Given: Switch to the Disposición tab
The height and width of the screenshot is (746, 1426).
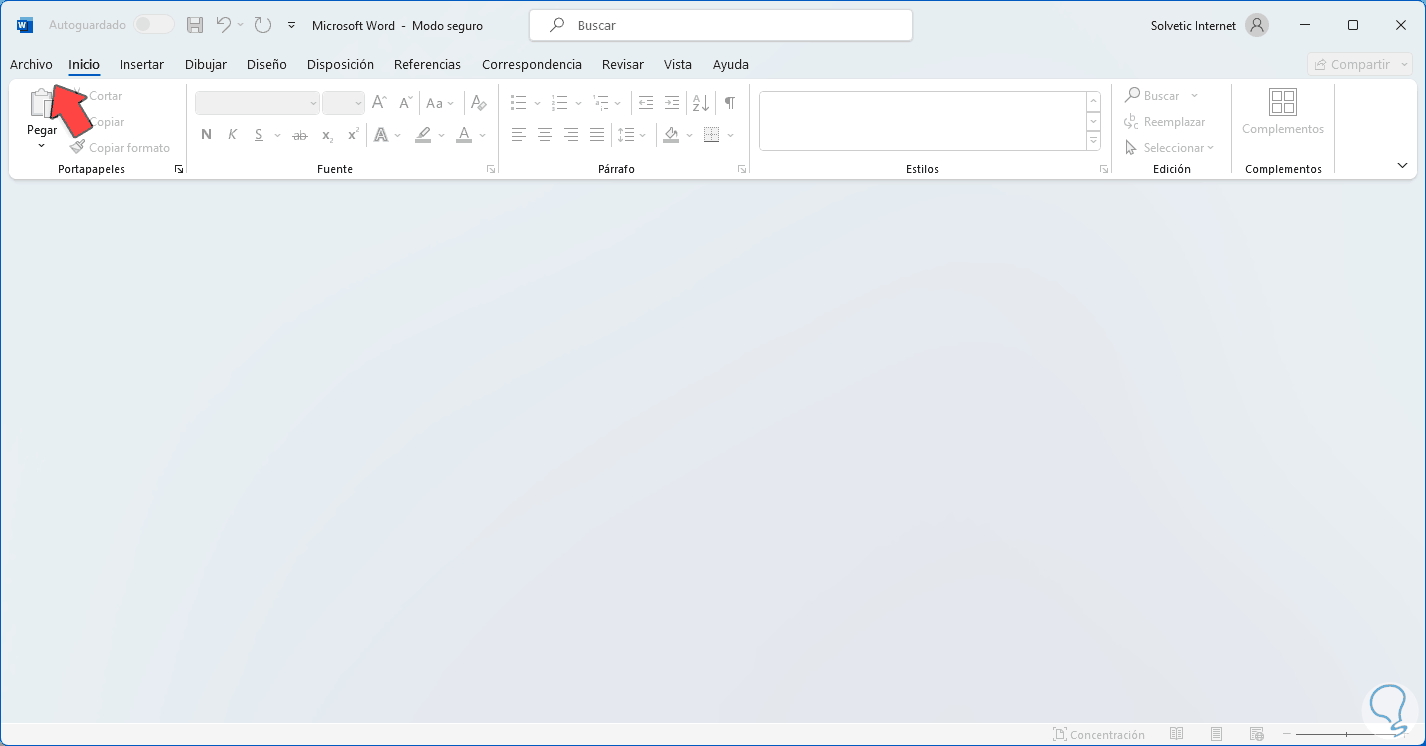Looking at the screenshot, I should [340, 64].
